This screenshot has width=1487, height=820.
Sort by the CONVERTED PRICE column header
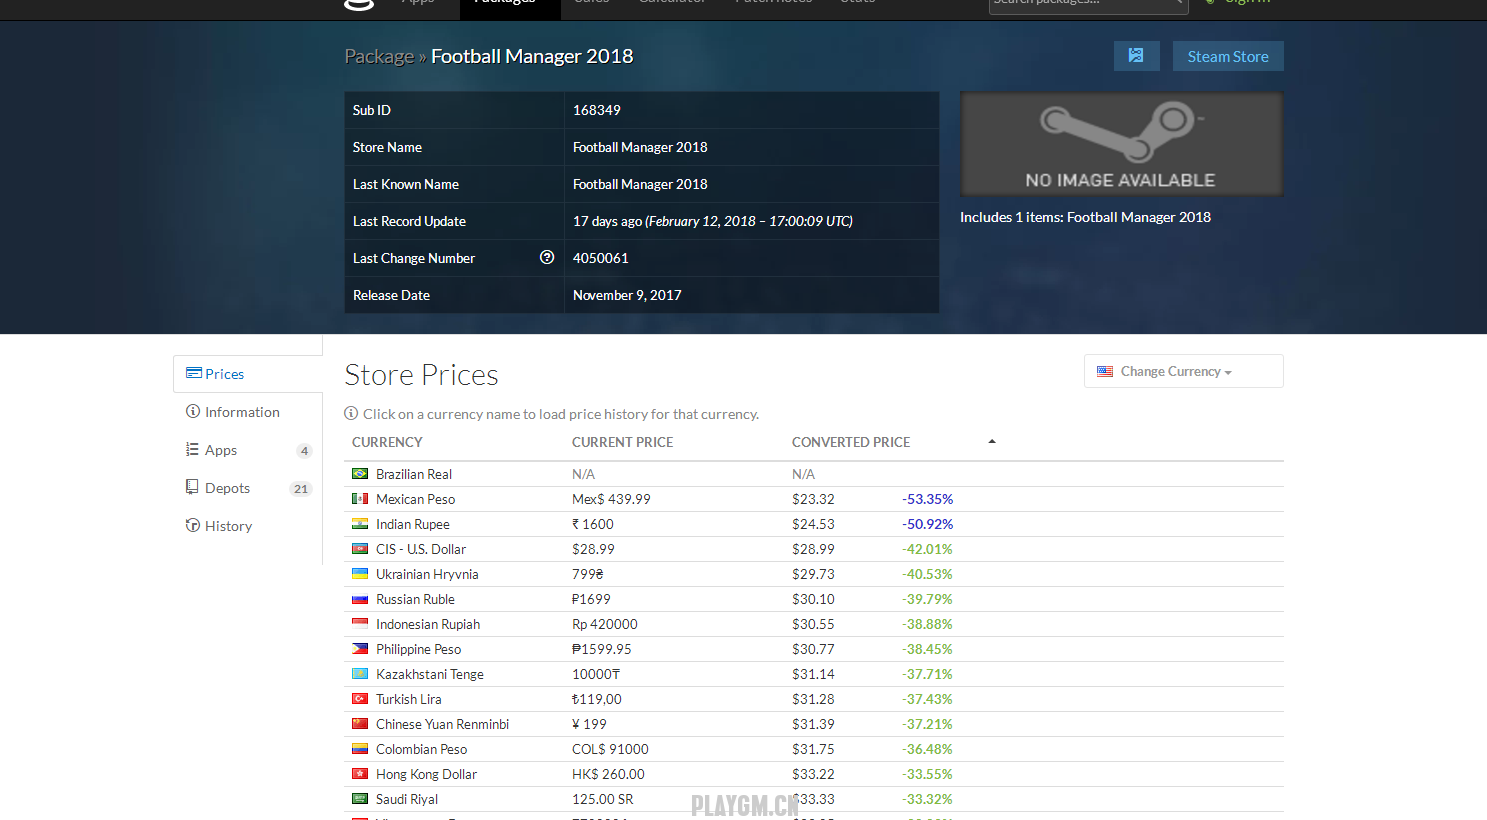(x=851, y=442)
